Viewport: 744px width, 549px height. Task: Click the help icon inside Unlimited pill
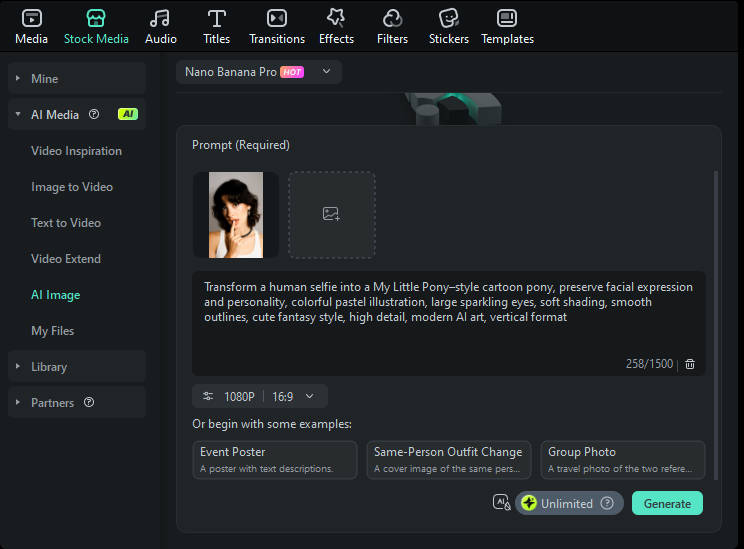click(607, 503)
